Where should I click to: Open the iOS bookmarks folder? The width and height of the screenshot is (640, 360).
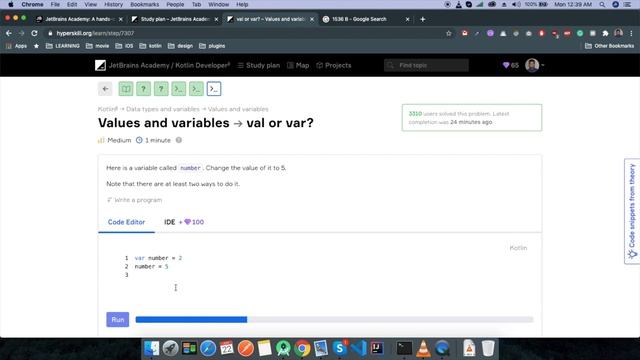pyautogui.click(x=124, y=46)
